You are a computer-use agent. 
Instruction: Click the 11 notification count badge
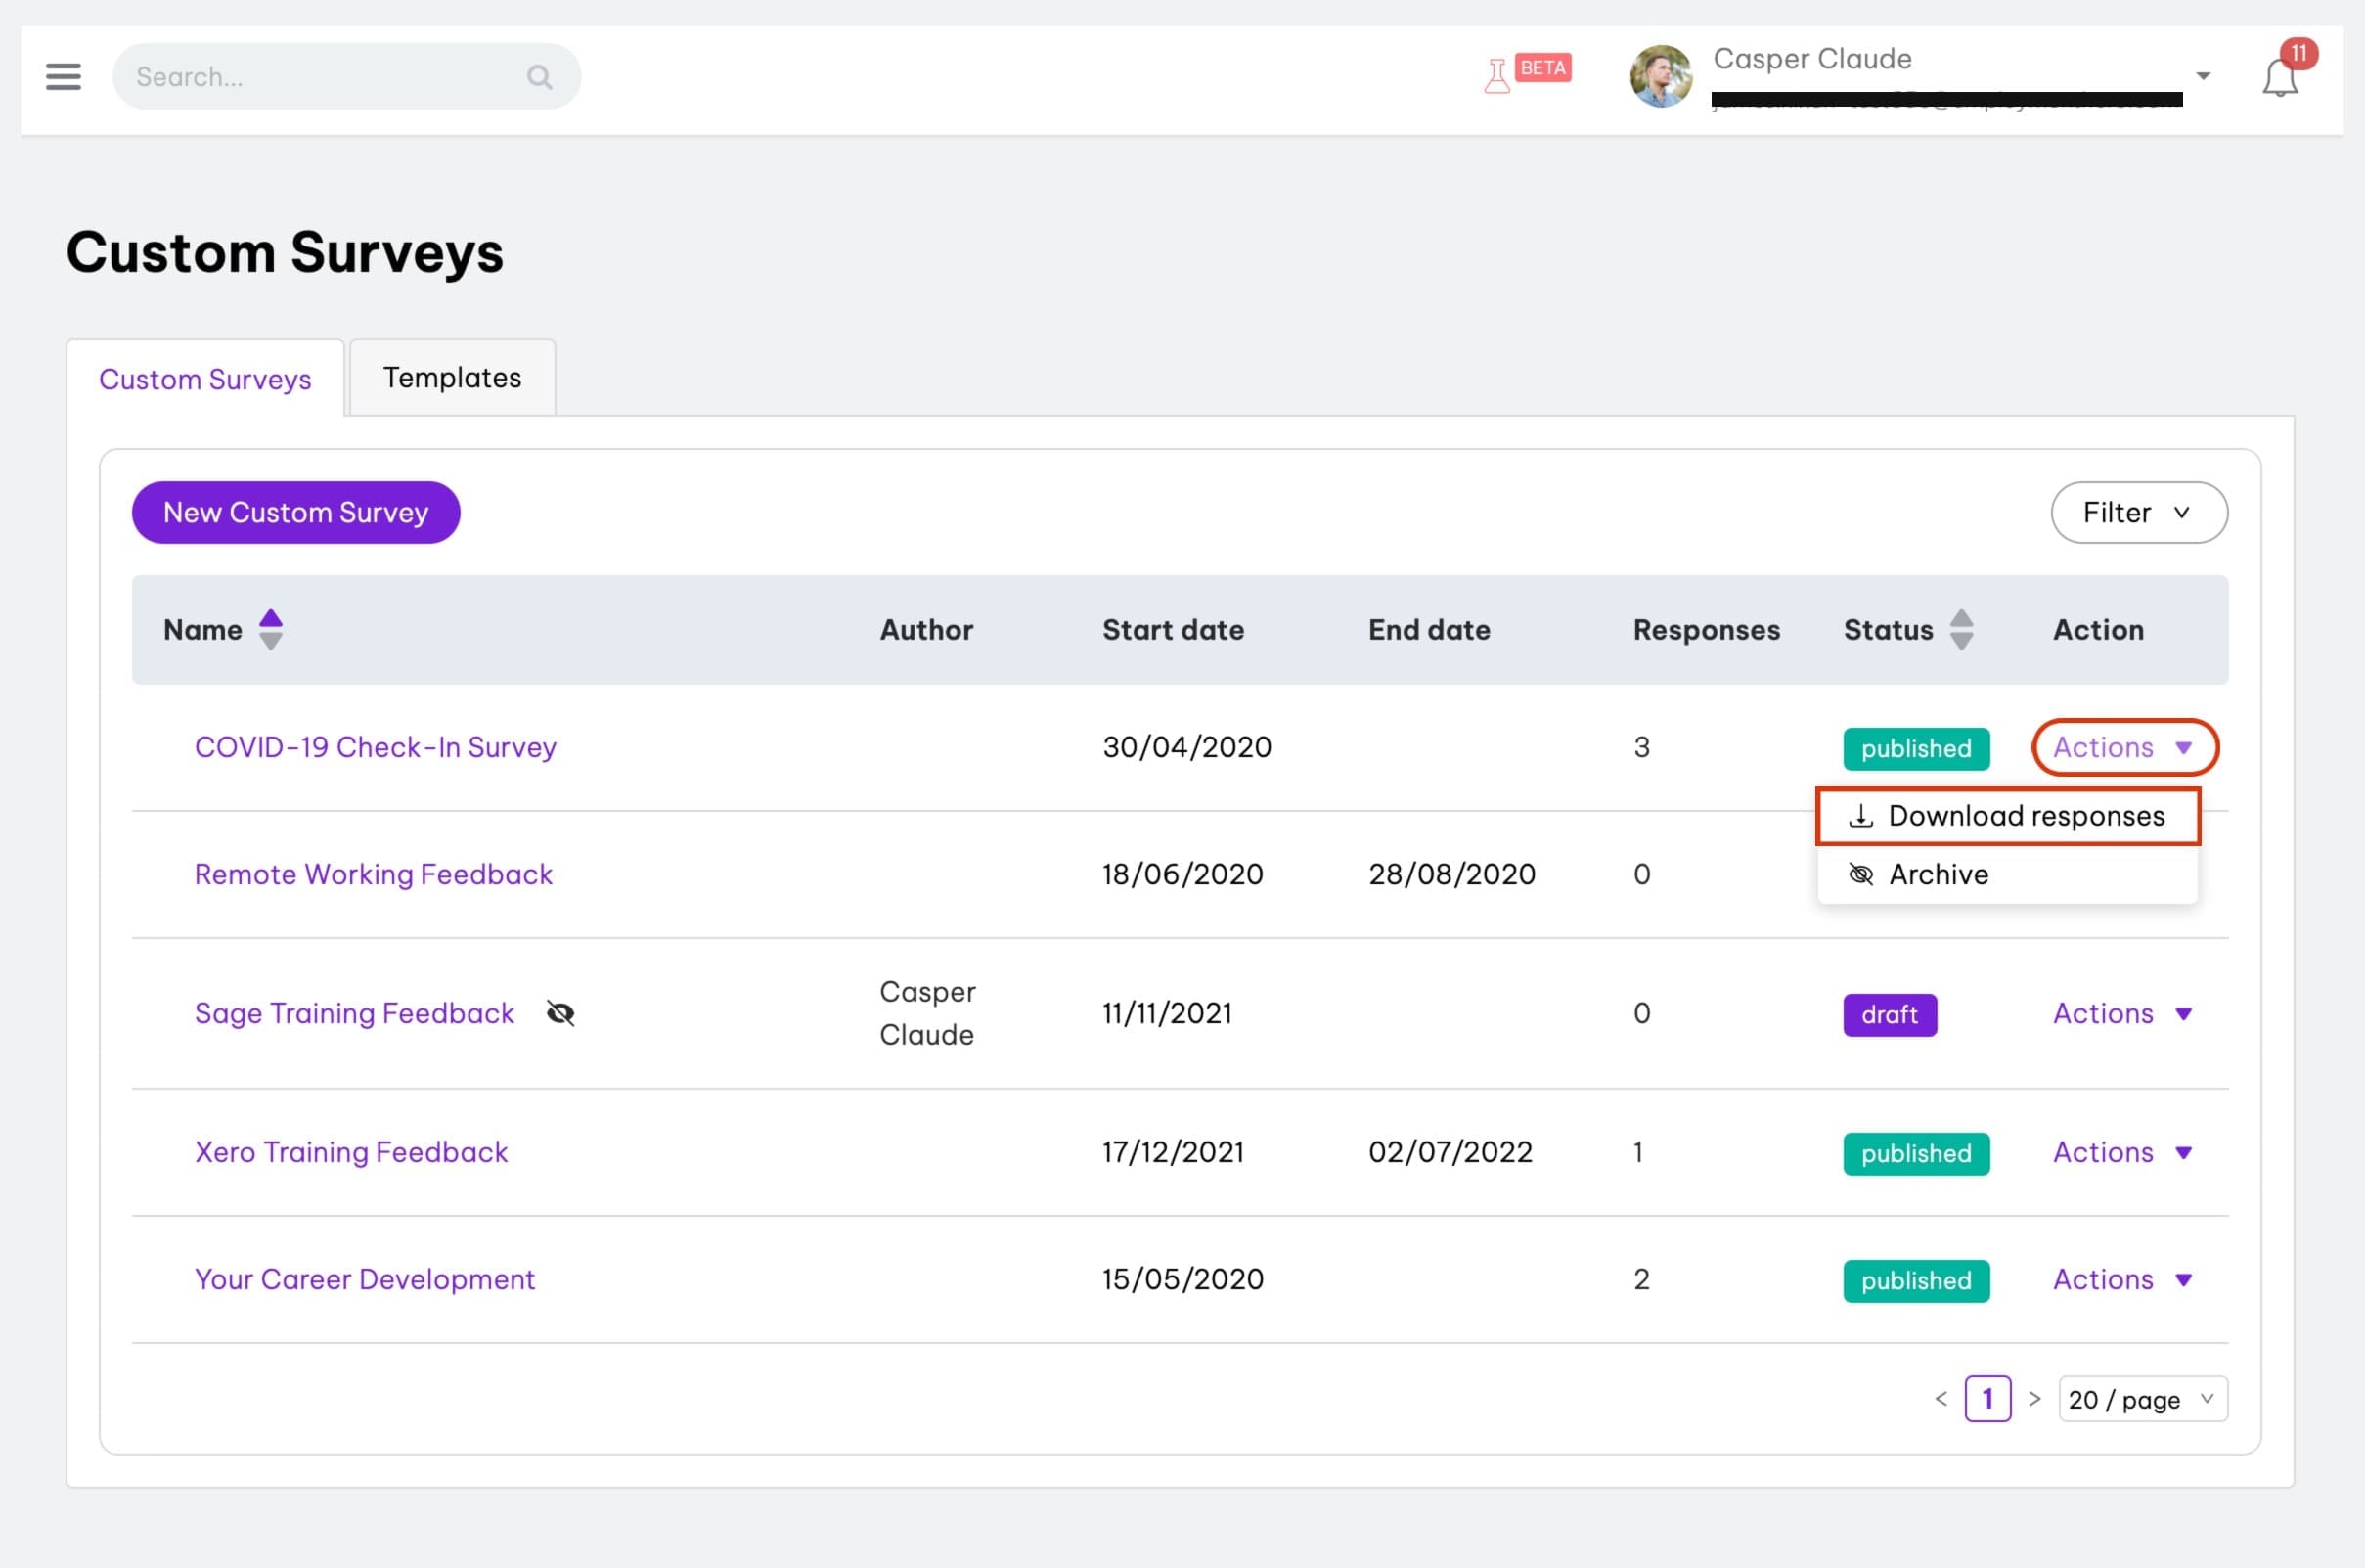point(2298,53)
